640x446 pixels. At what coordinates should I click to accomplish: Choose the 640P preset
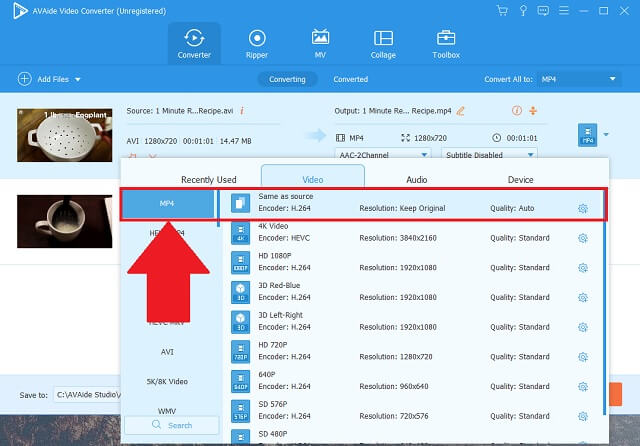coord(413,381)
